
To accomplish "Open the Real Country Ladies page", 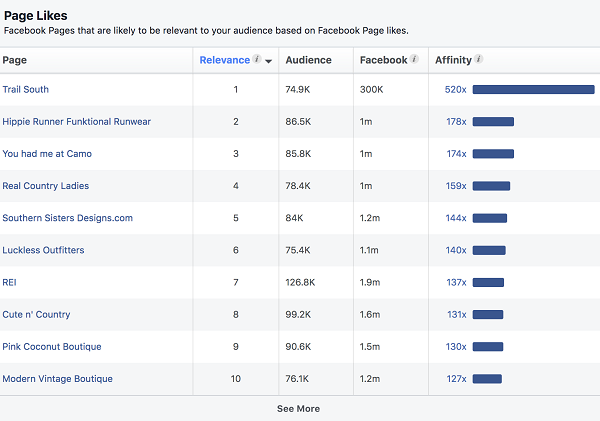I will [46, 186].
